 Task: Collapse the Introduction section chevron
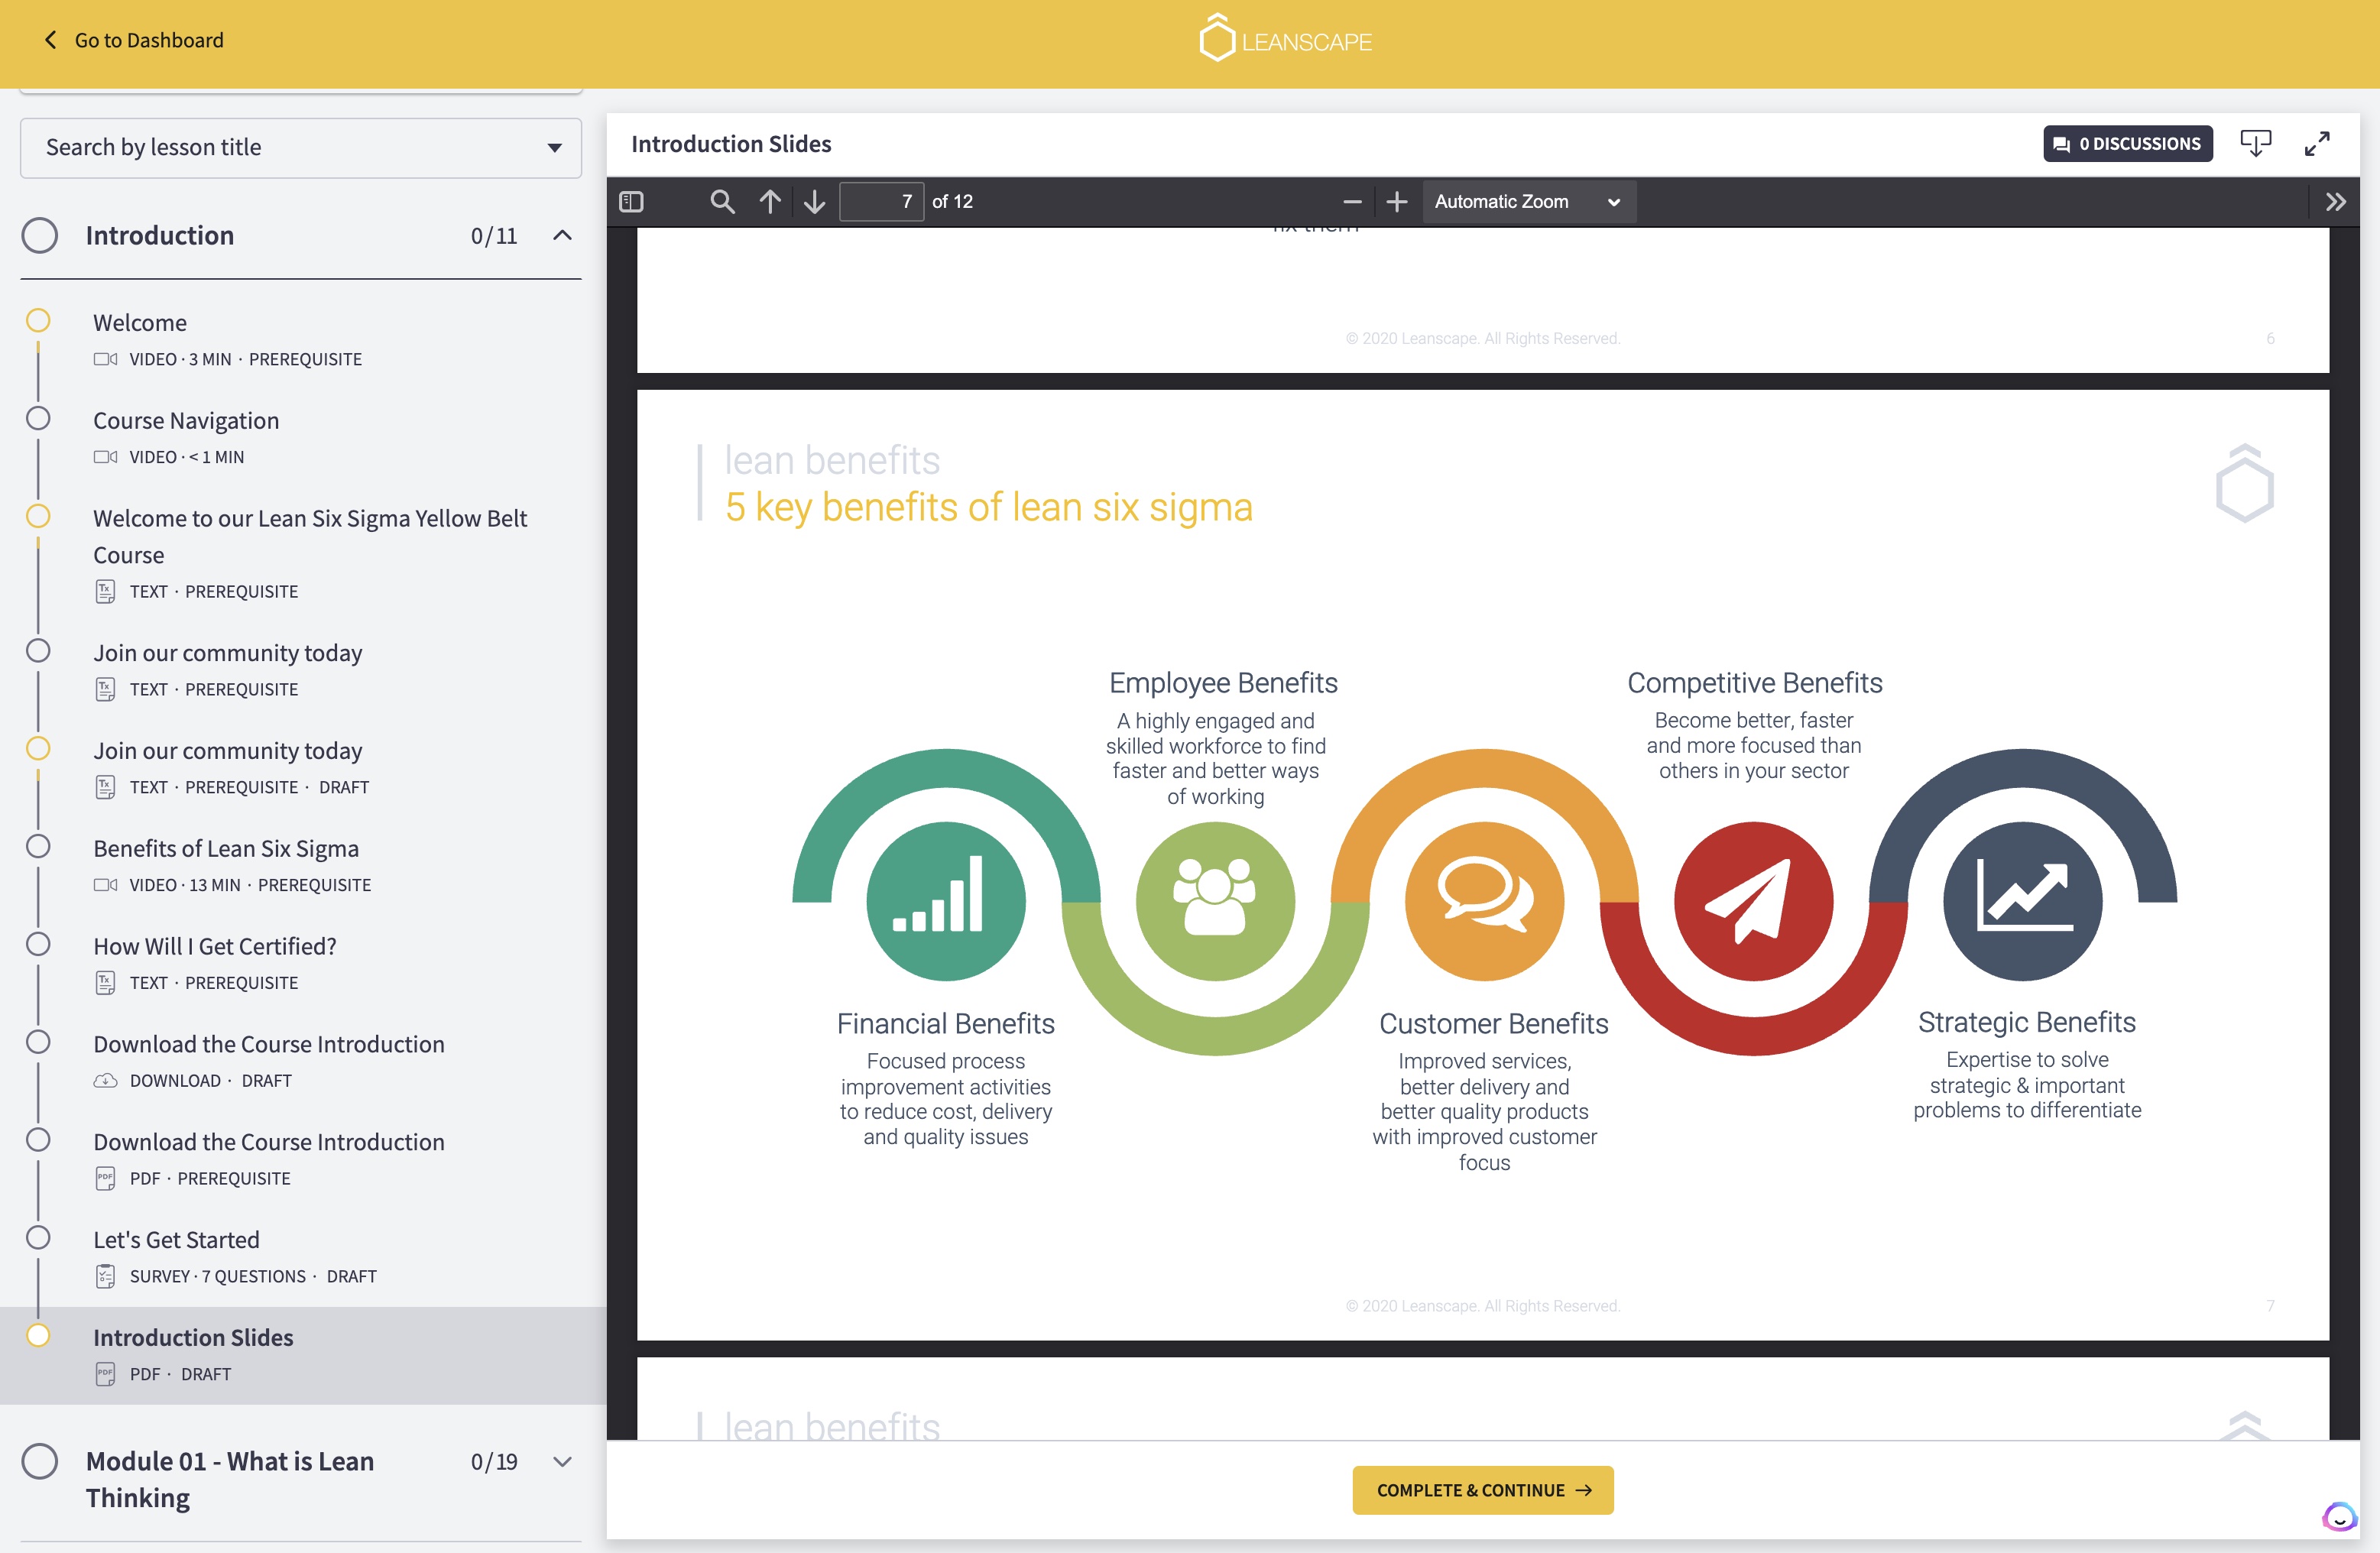pos(562,236)
